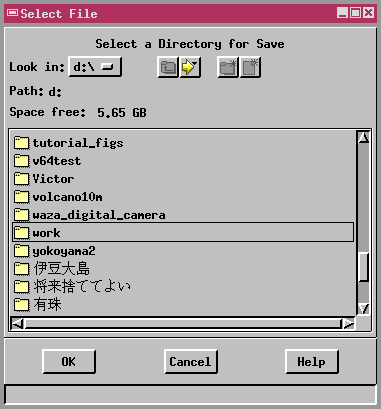Select the work folder name
This screenshot has height=409, width=381.
47,233
